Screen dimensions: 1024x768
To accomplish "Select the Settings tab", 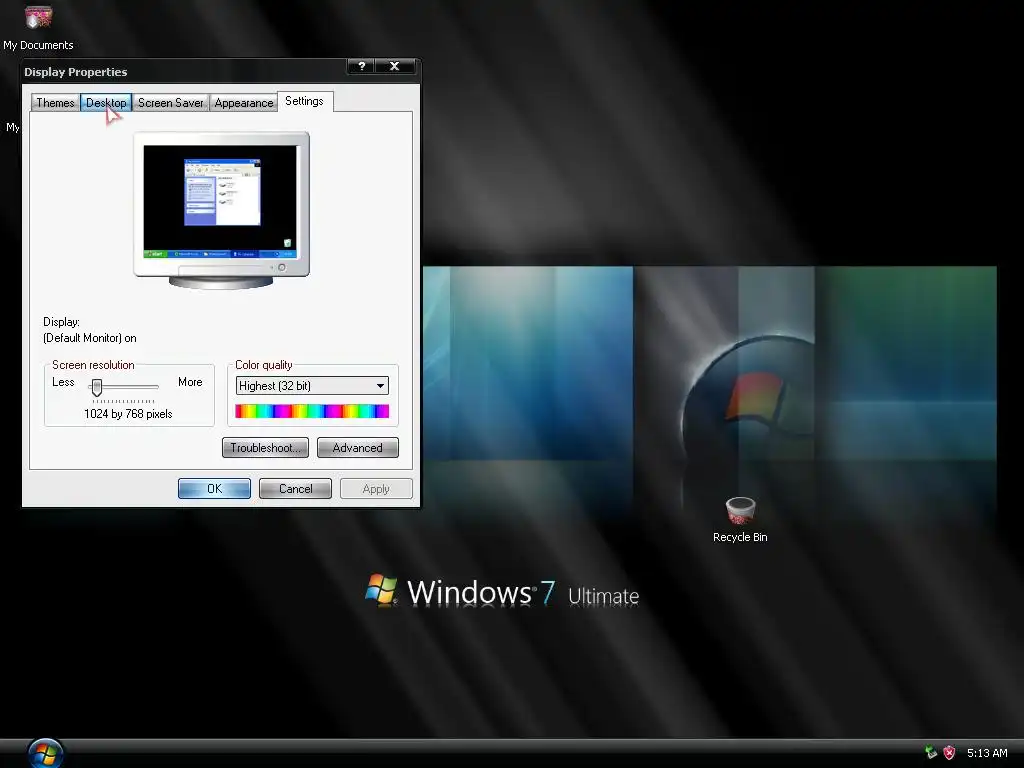I will point(305,101).
